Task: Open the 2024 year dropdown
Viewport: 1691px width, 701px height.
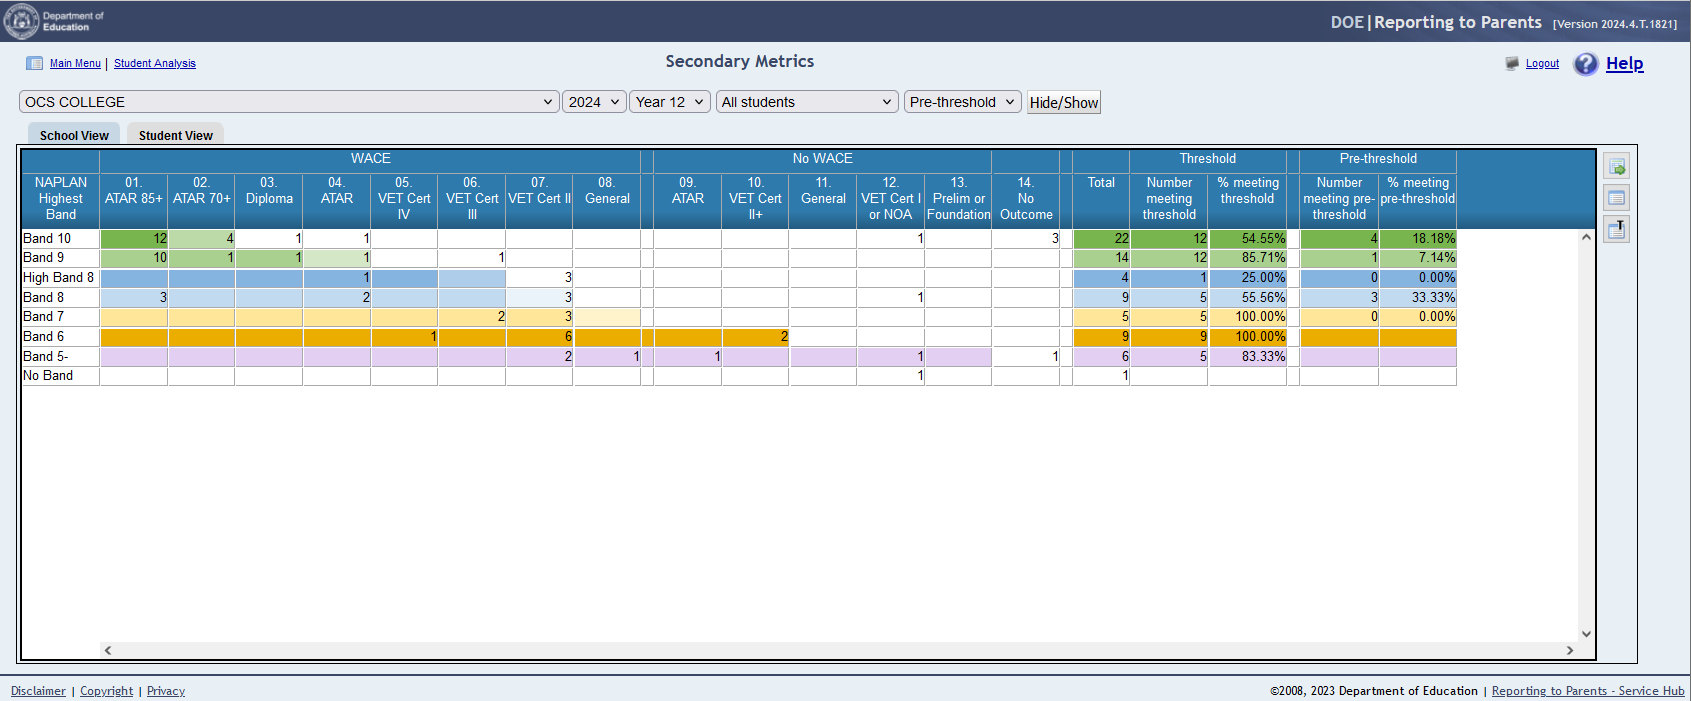Action: coord(594,102)
